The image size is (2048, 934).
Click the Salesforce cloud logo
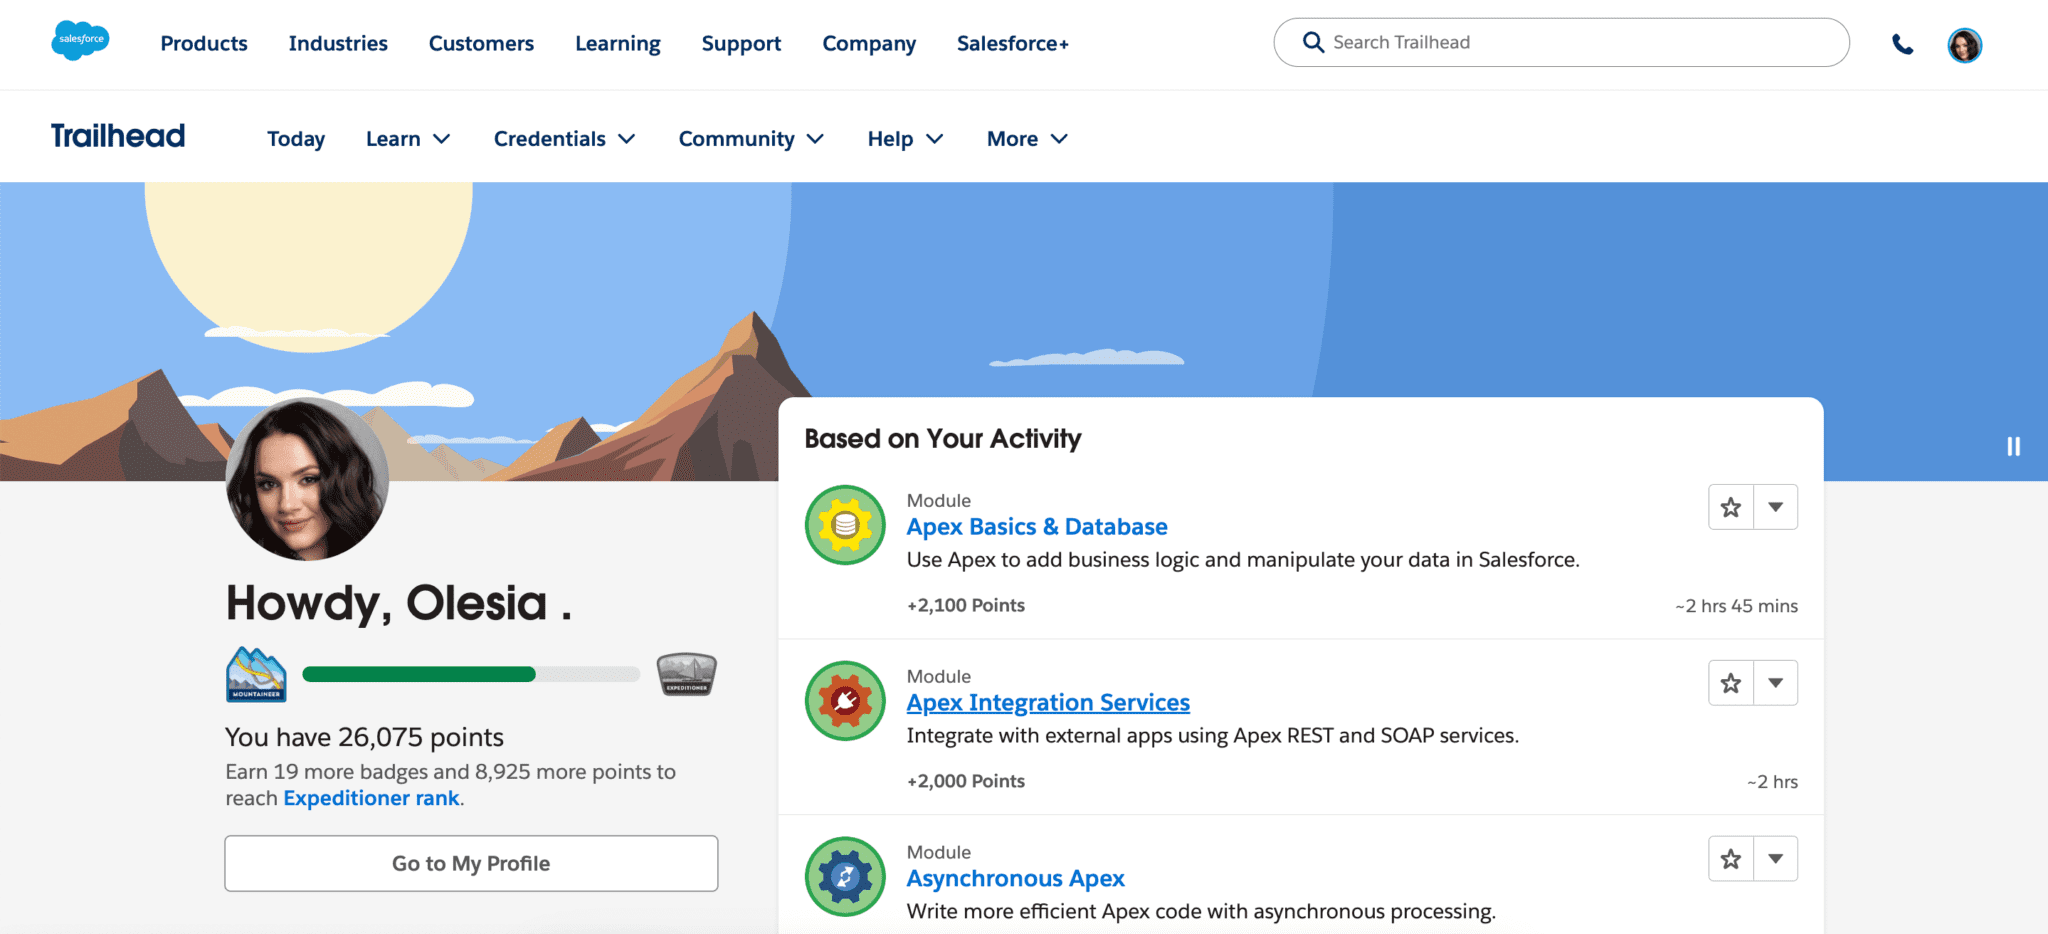point(80,41)
